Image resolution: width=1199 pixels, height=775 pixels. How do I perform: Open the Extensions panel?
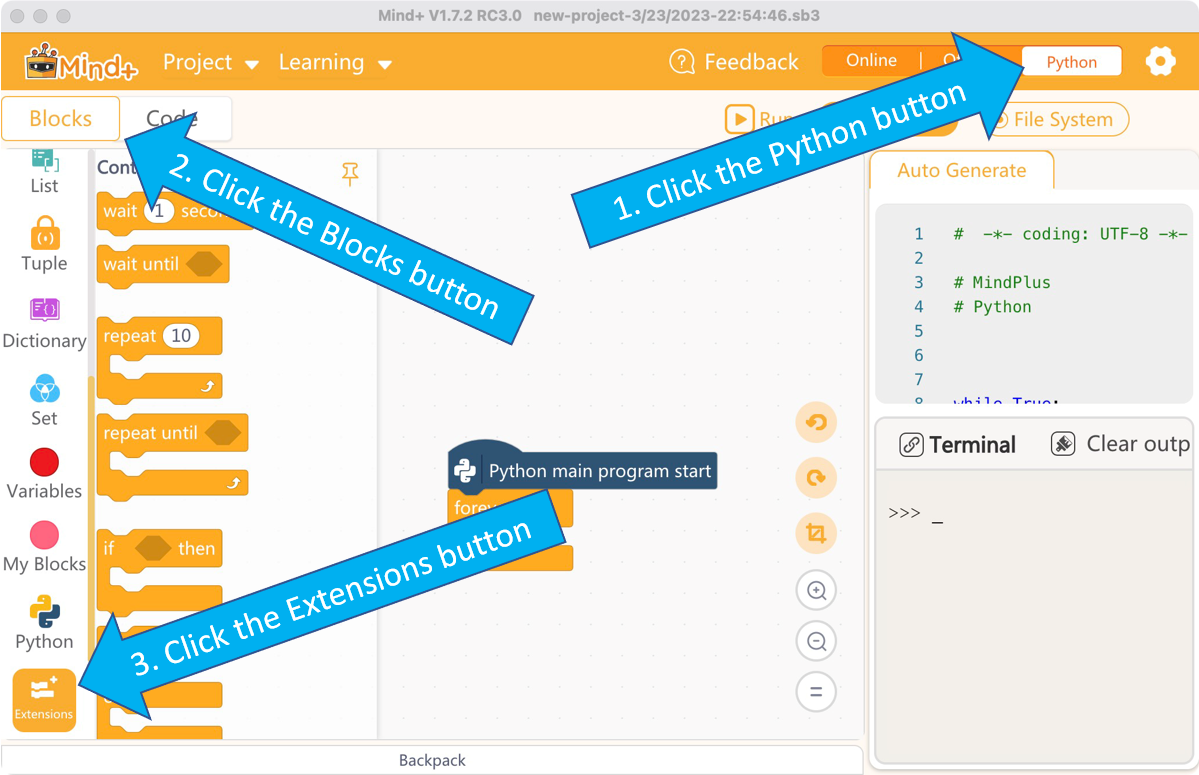pos(44,699)
